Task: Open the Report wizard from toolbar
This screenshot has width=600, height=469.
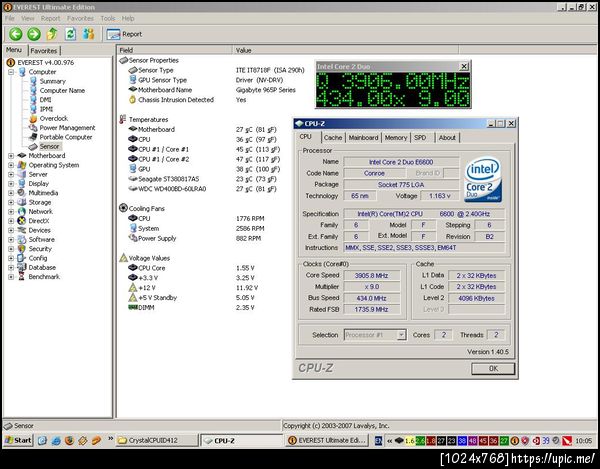Action: (x=125, y=33)
